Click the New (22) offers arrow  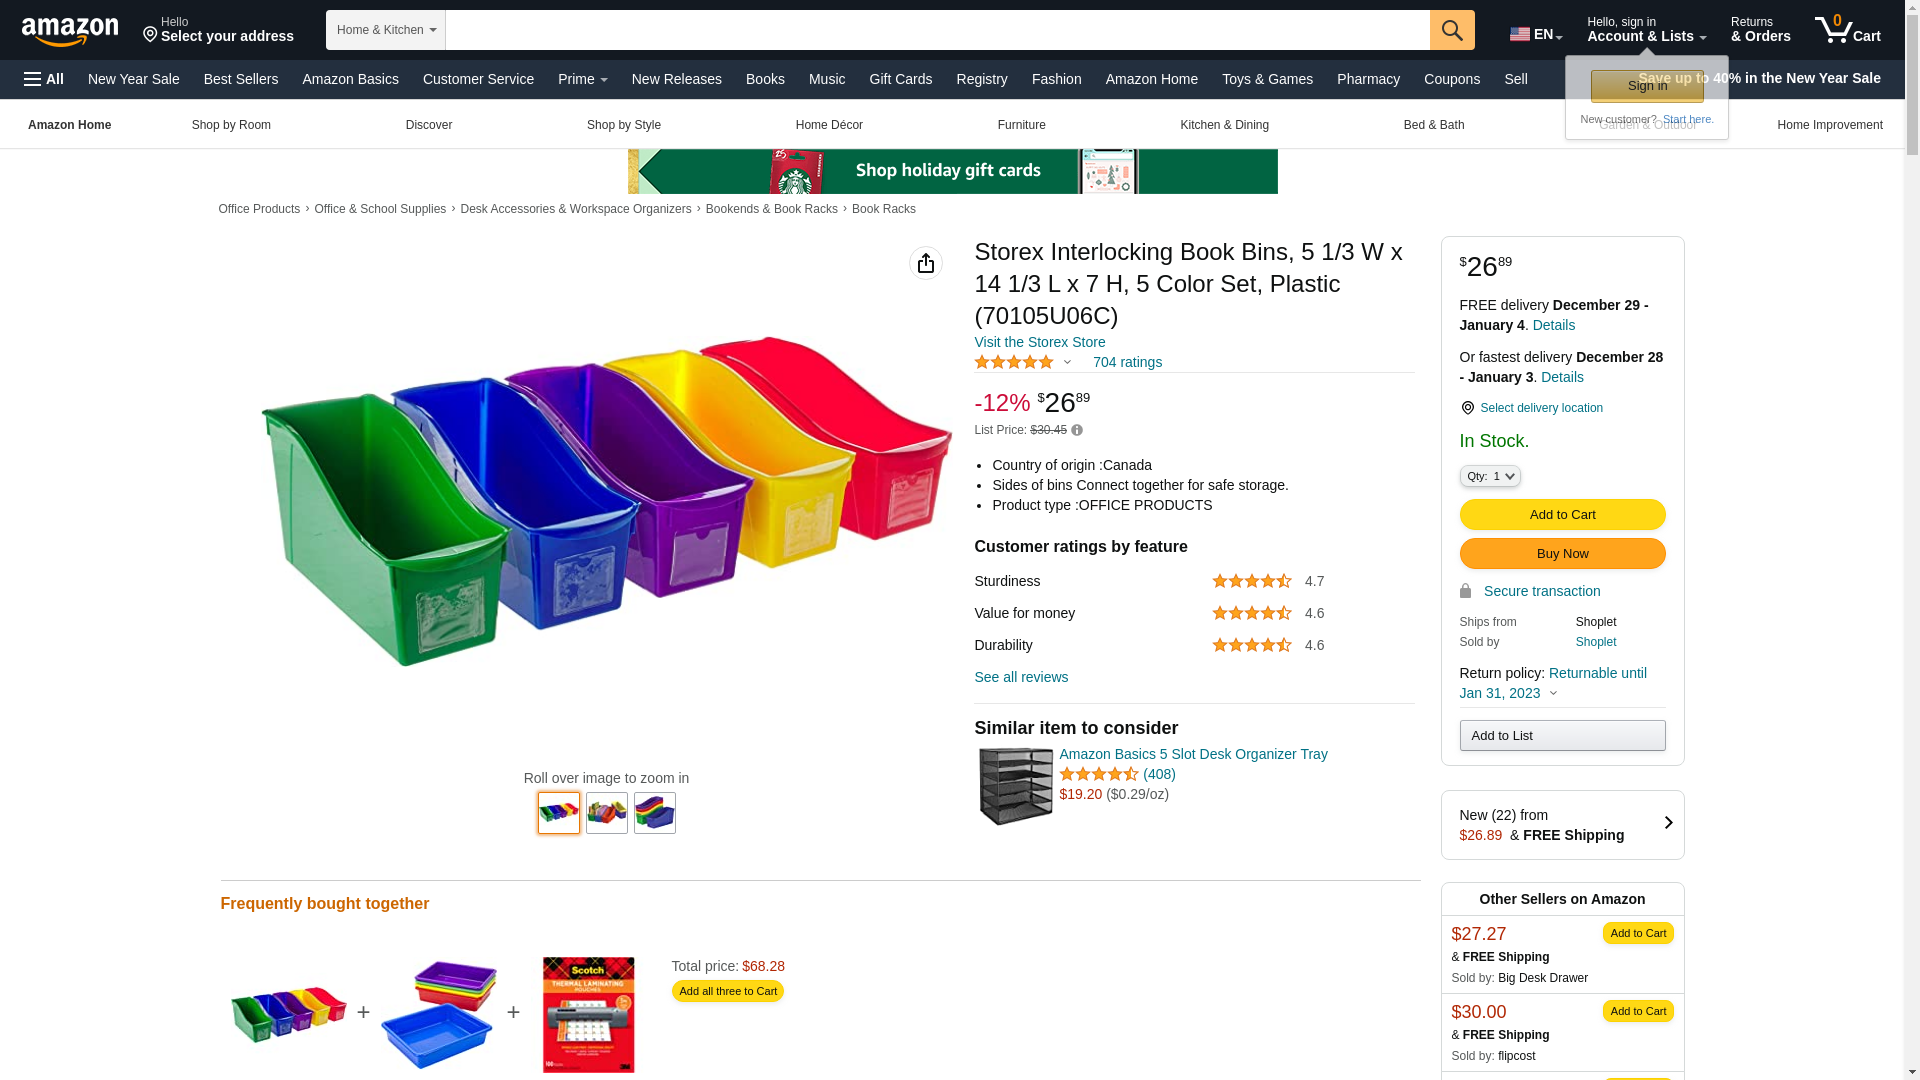point(1668,823)
